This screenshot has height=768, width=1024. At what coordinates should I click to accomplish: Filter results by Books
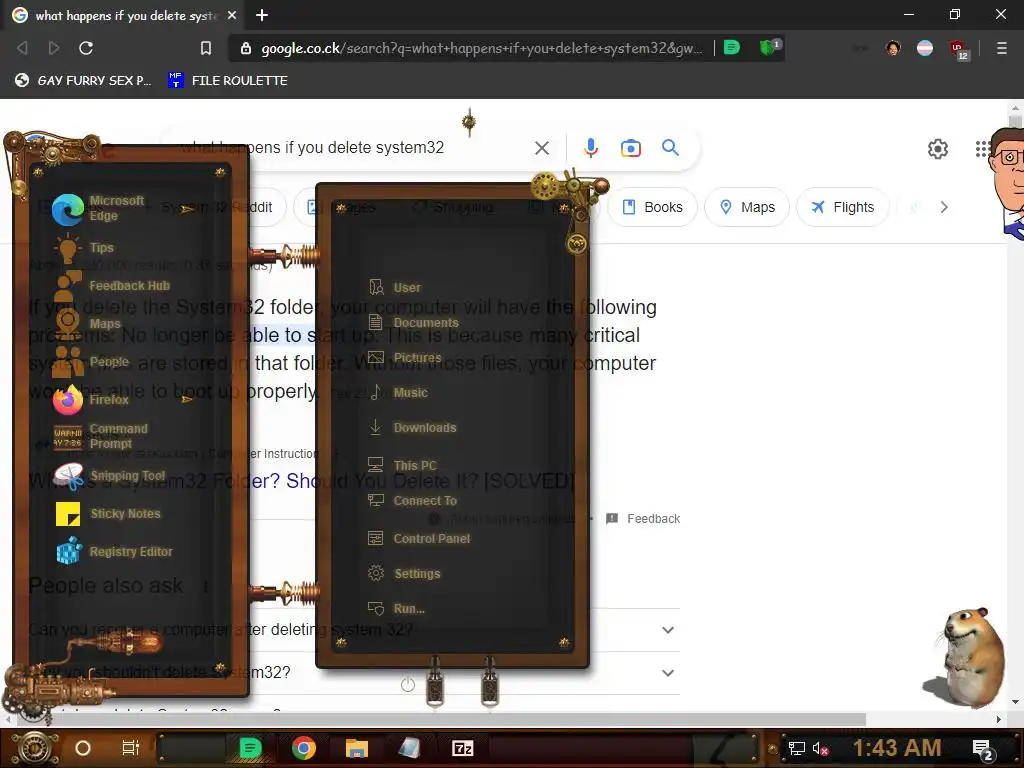click(x=652, y=207)
